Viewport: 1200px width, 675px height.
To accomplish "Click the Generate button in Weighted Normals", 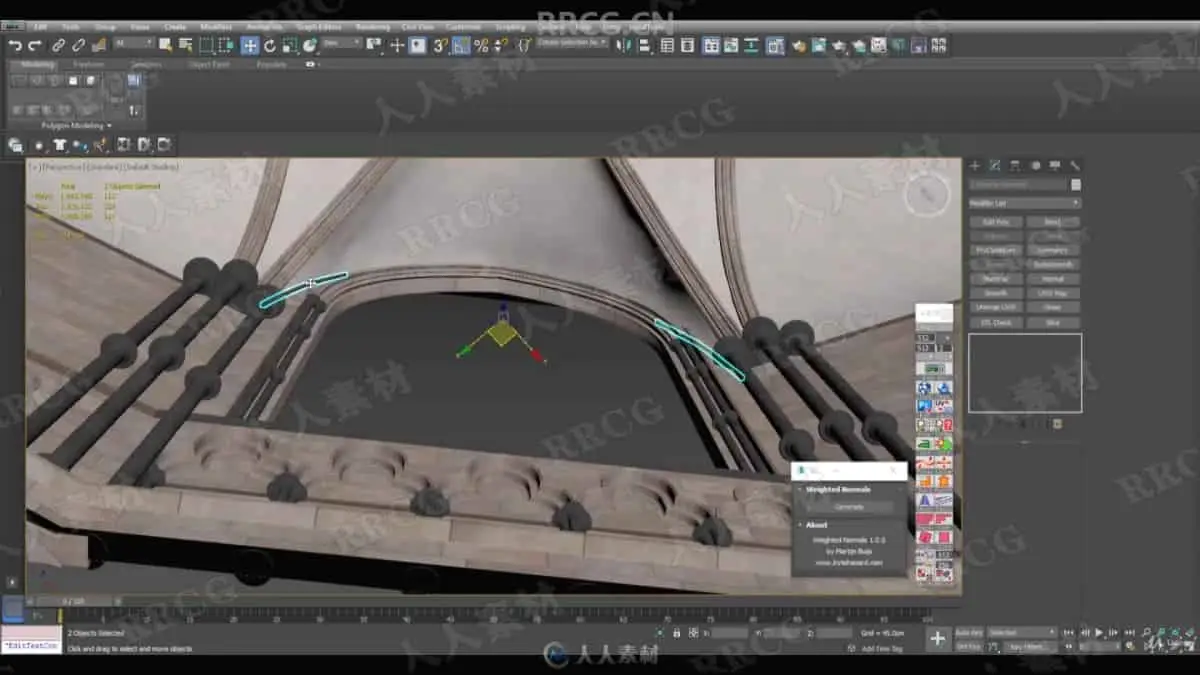I will (849, 507).
